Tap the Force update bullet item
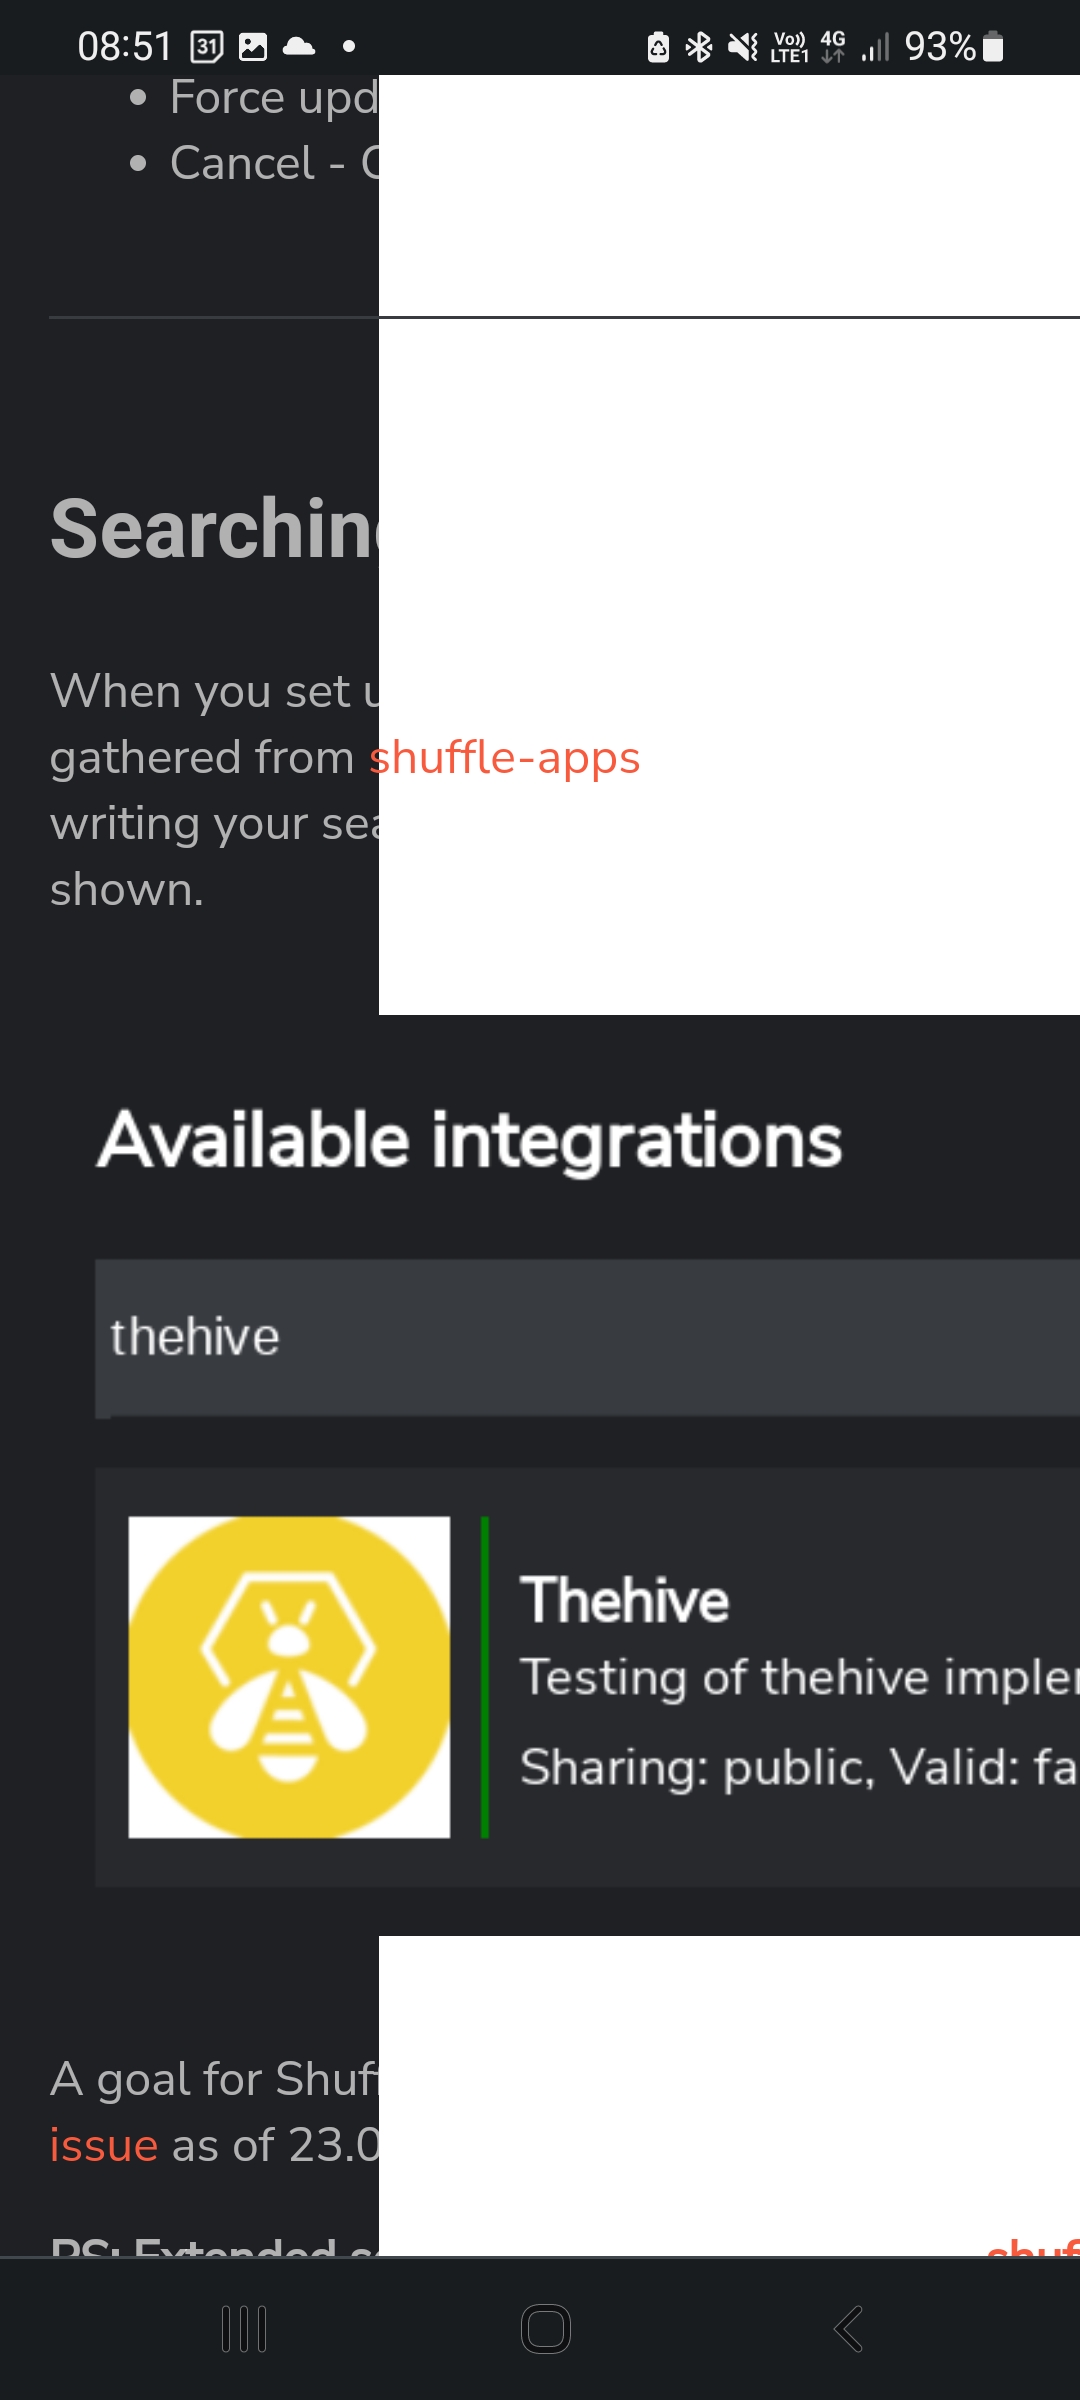1080x2400 pixels. coord(270,96)
